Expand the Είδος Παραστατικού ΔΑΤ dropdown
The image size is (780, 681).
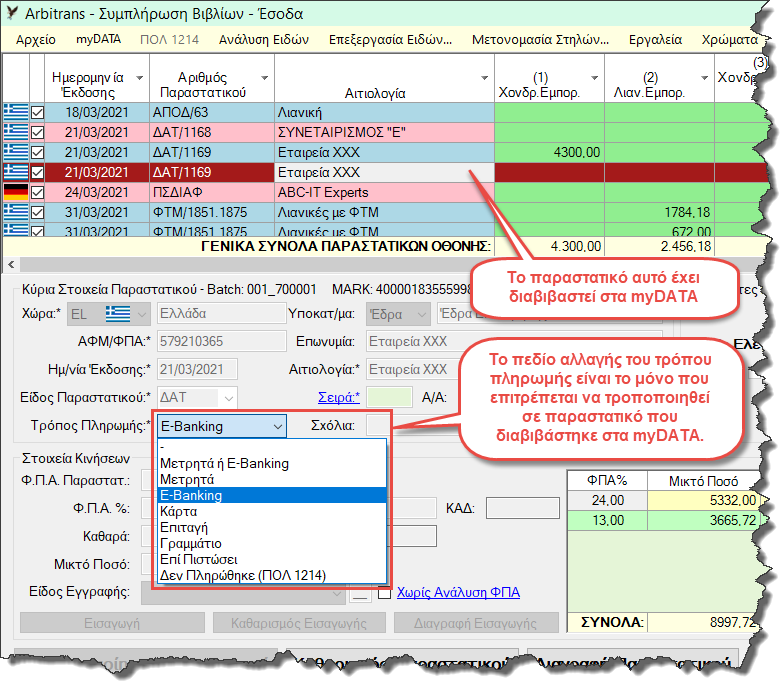click(x=229, y=398)
